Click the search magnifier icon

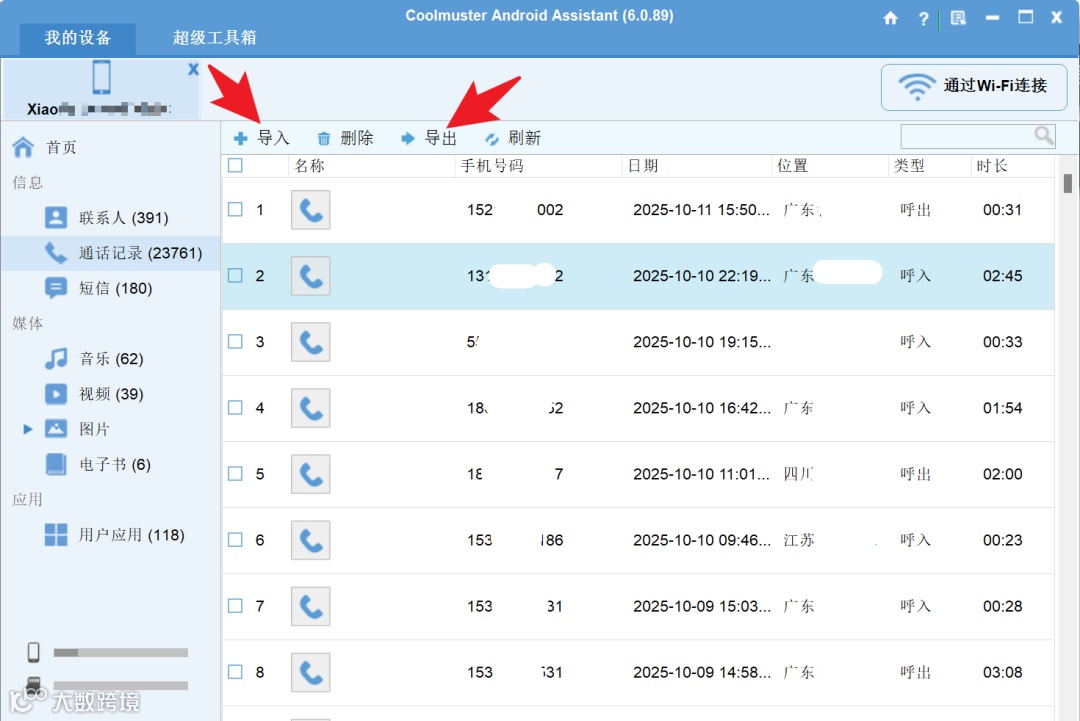coord(1044,135)
